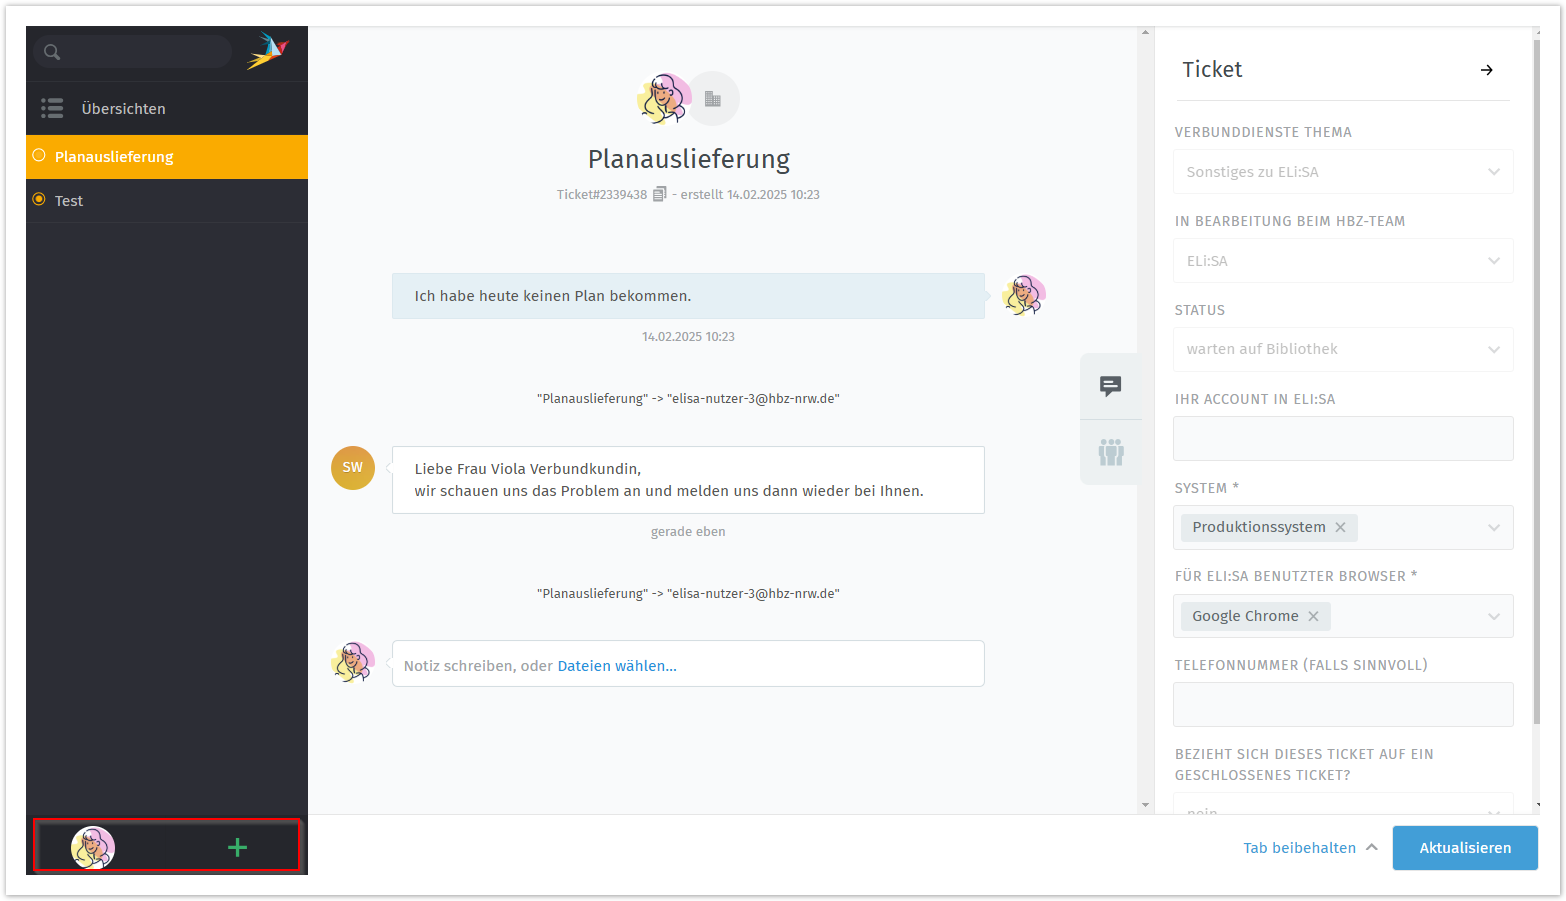Click the Telefonnummer input field
The image size is (1566, 901).
pyautogui.click(x=1342, y=705)
